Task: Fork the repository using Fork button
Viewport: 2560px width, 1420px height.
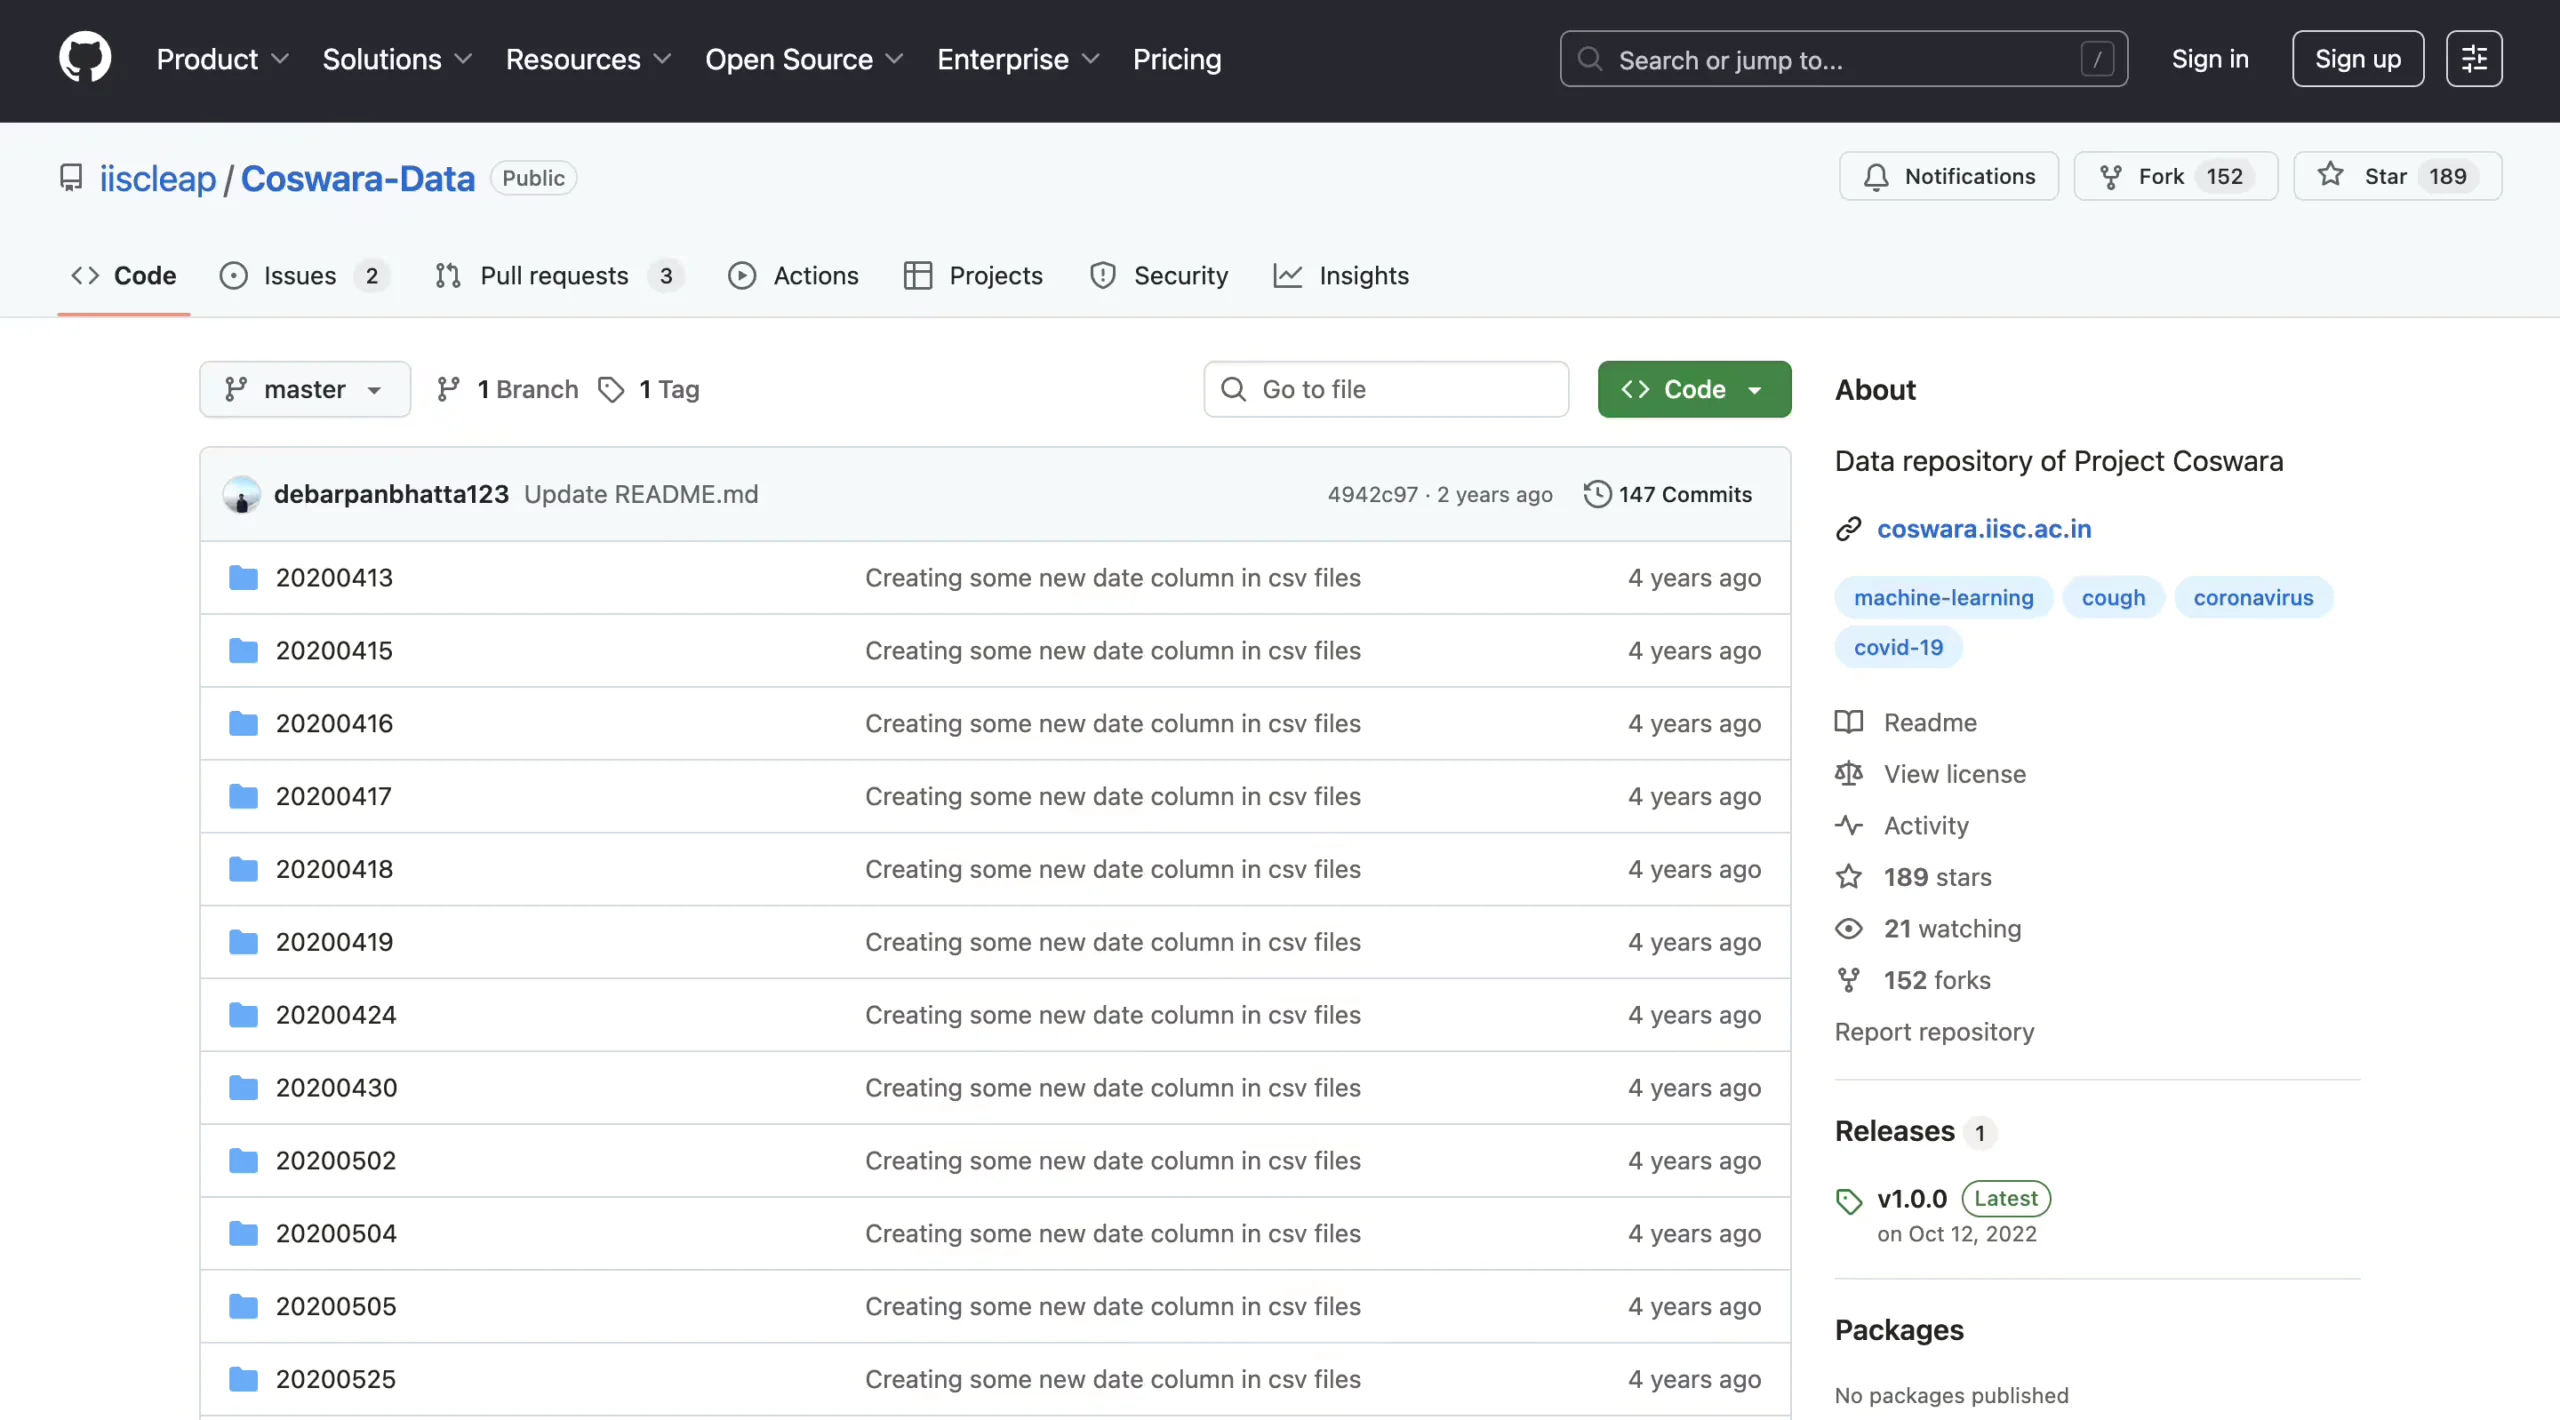Action: coord(2175,176)
